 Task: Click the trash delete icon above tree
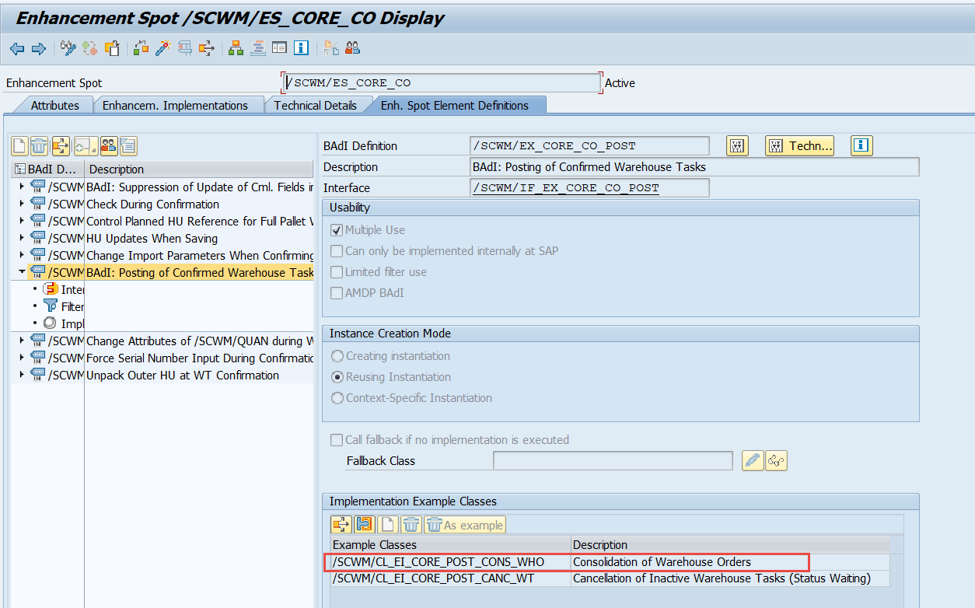click(x=39, y=146)
